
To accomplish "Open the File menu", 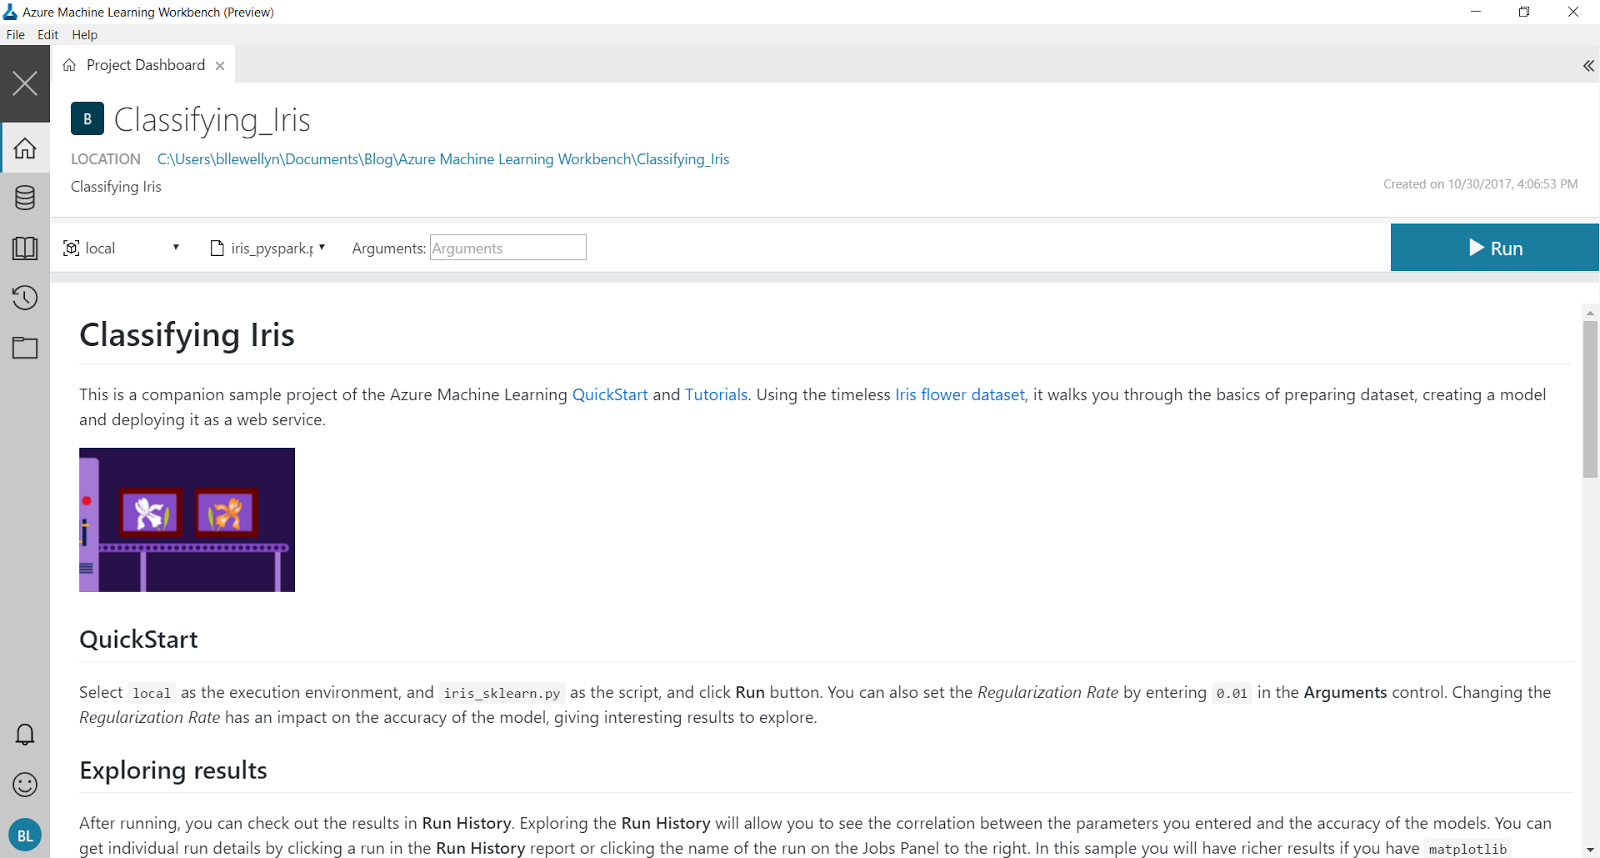I will click(x=15, y=35).
